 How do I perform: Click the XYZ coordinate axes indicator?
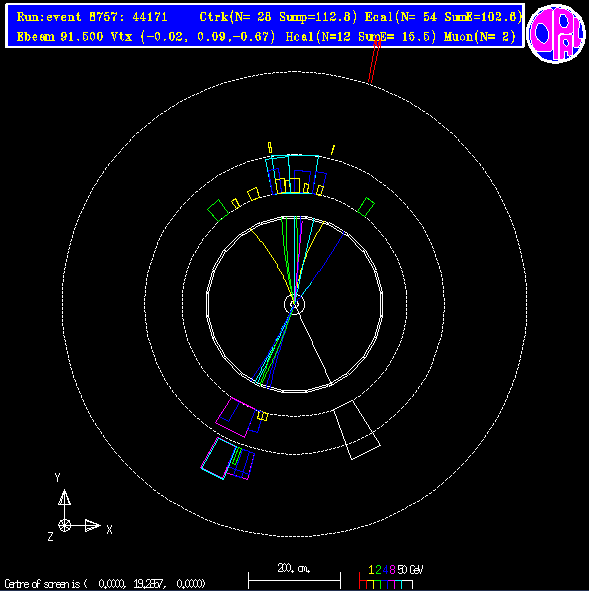80,508
